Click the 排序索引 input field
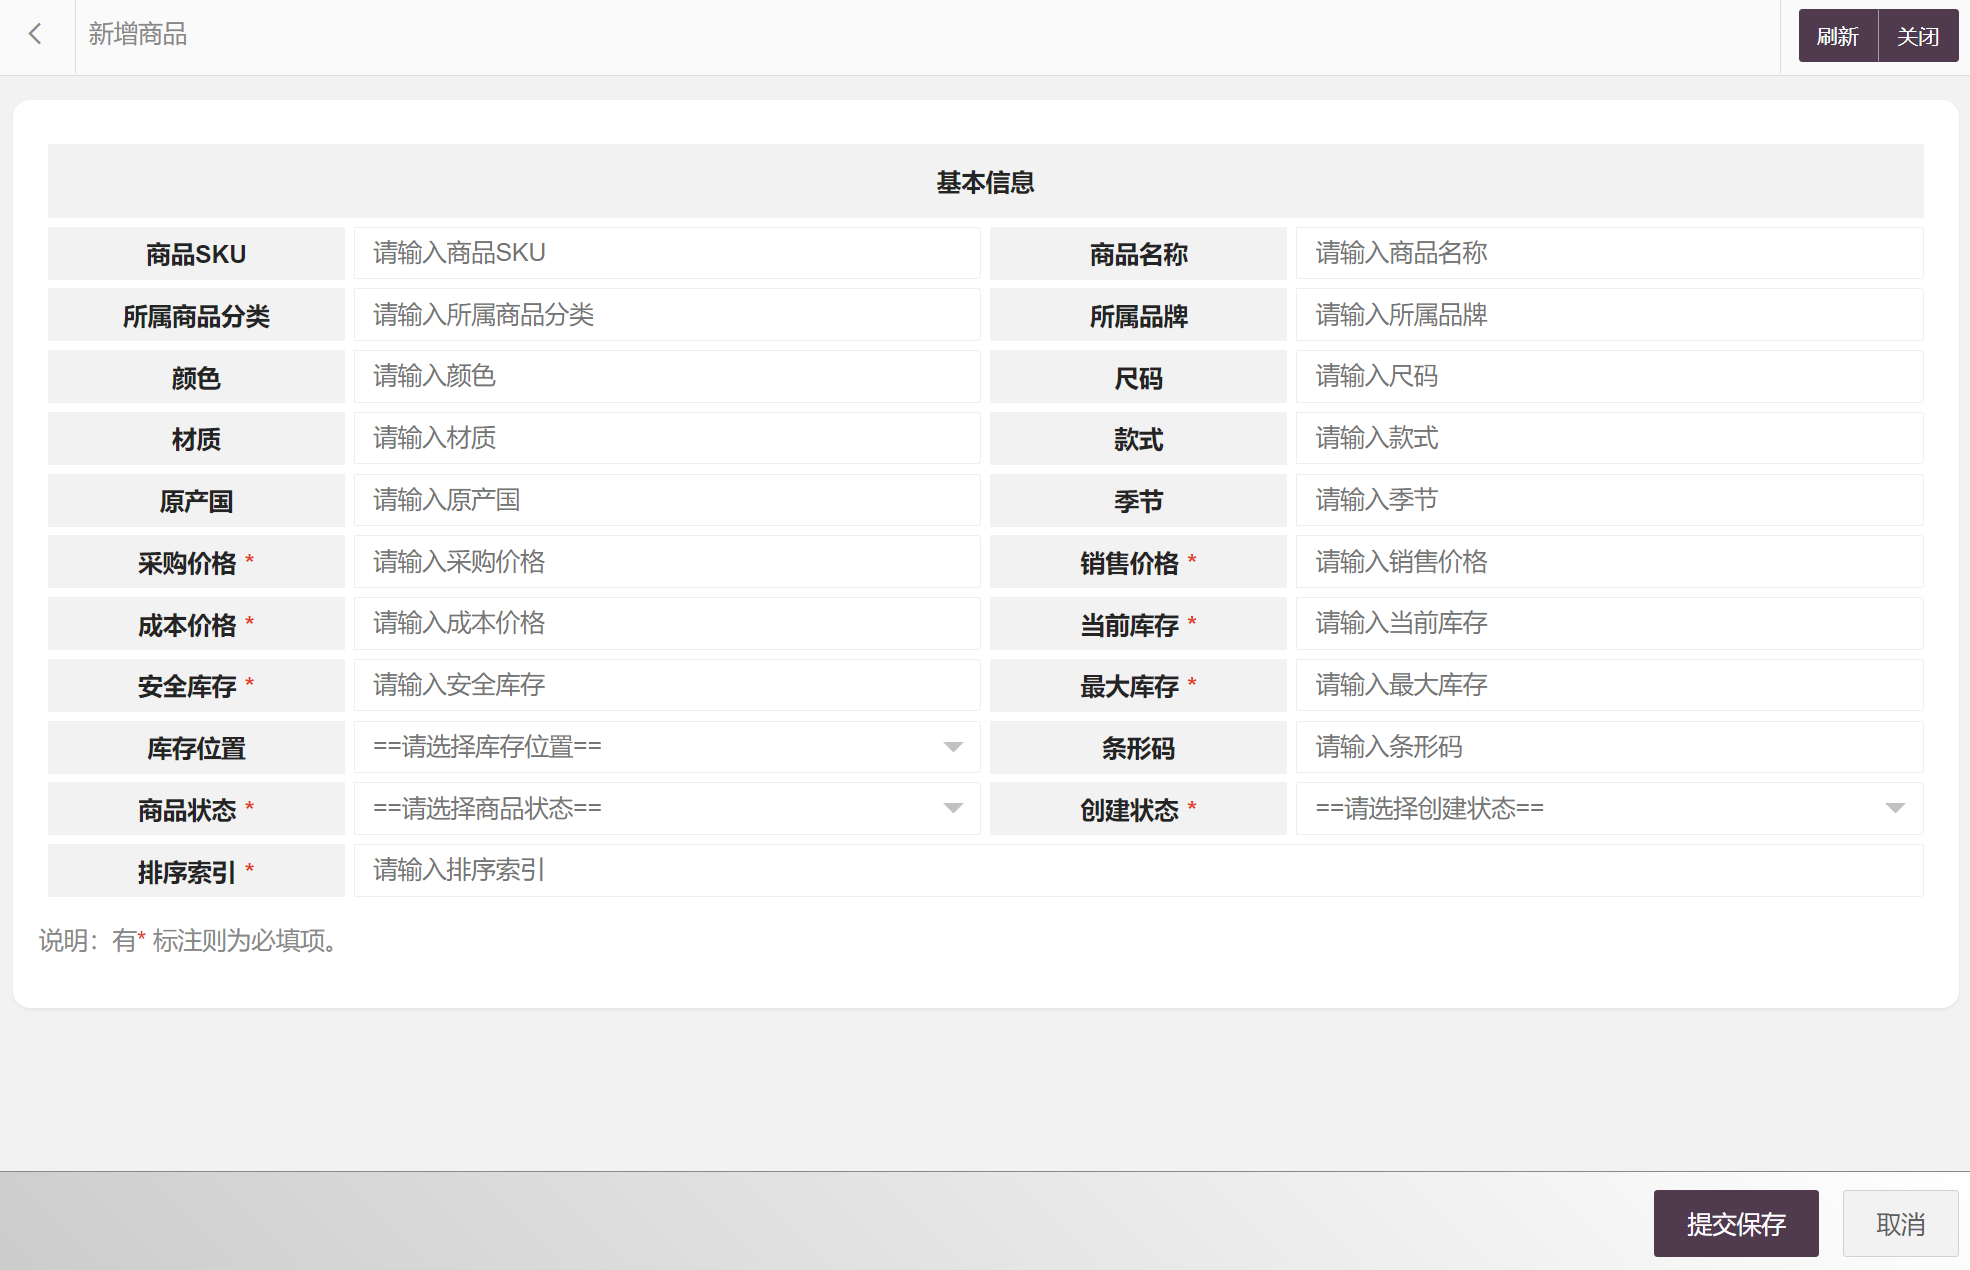 click(x=1137, y=870)
